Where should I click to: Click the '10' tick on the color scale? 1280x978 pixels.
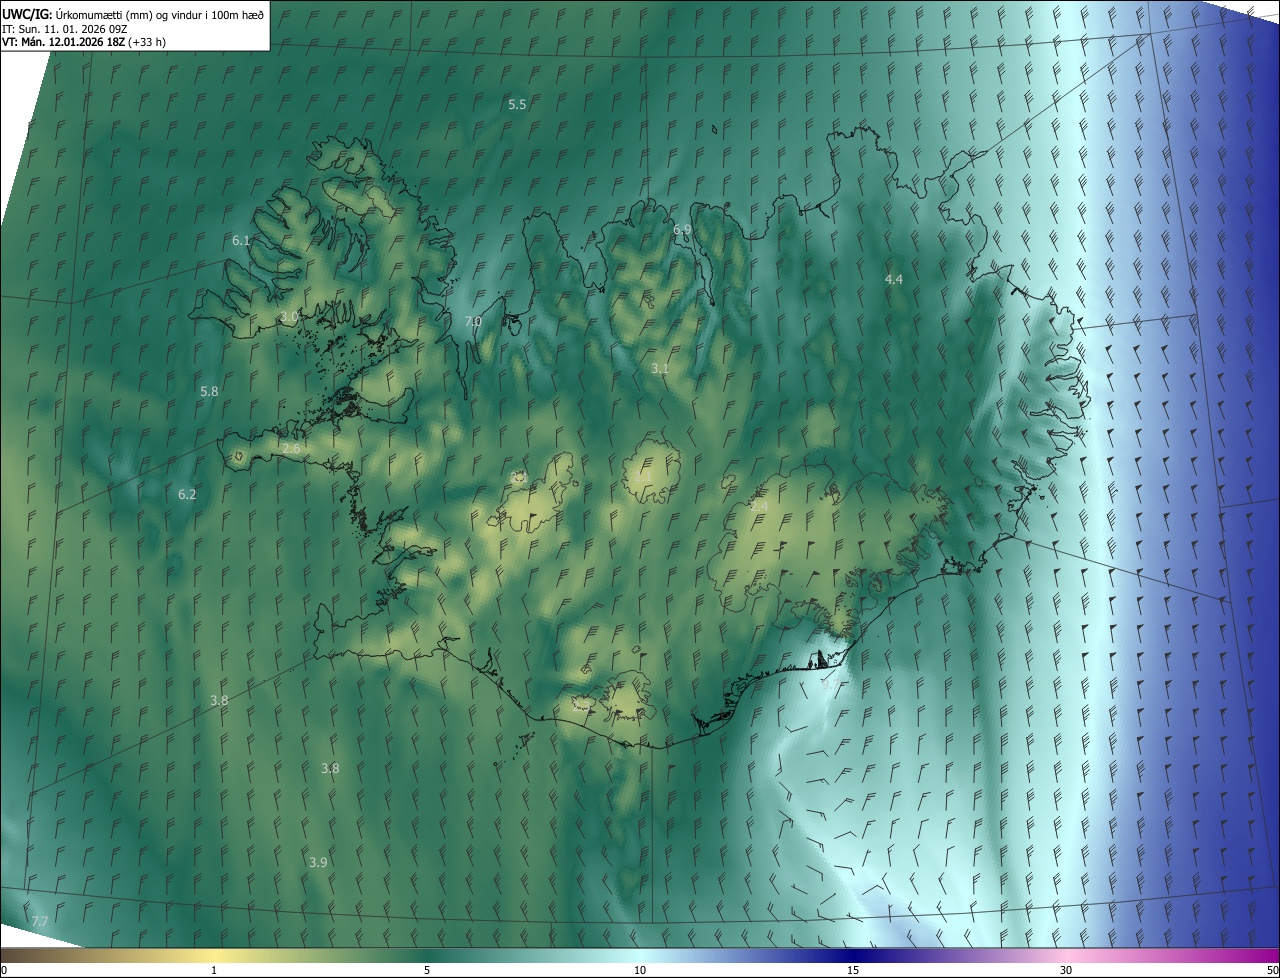640,970
